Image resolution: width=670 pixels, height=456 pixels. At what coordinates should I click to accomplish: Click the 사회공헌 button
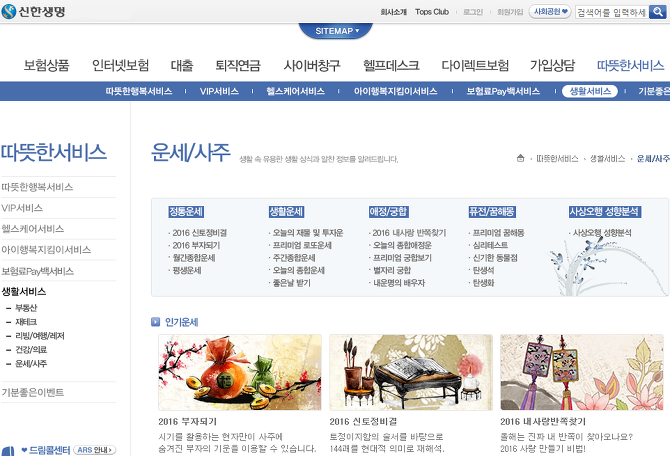(x=550, y=12)
